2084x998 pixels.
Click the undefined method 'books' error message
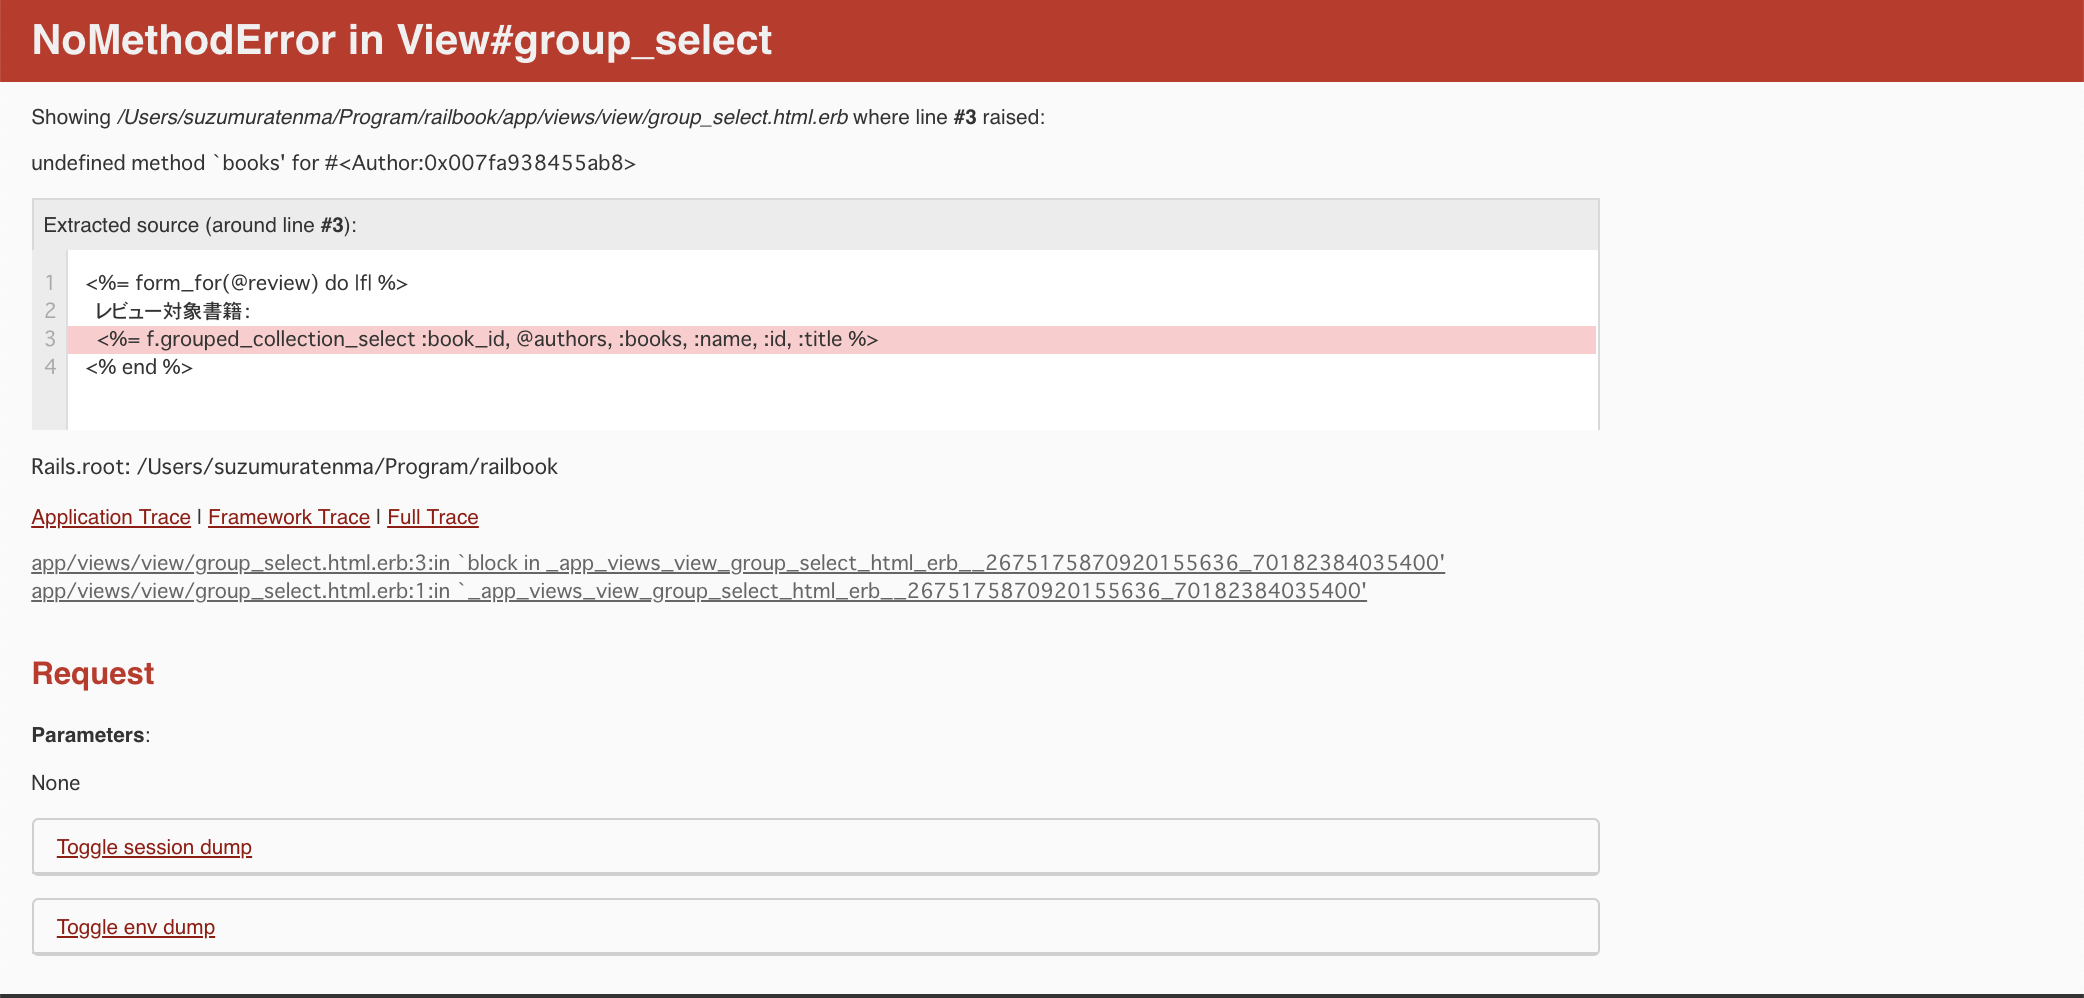point(333,163)
